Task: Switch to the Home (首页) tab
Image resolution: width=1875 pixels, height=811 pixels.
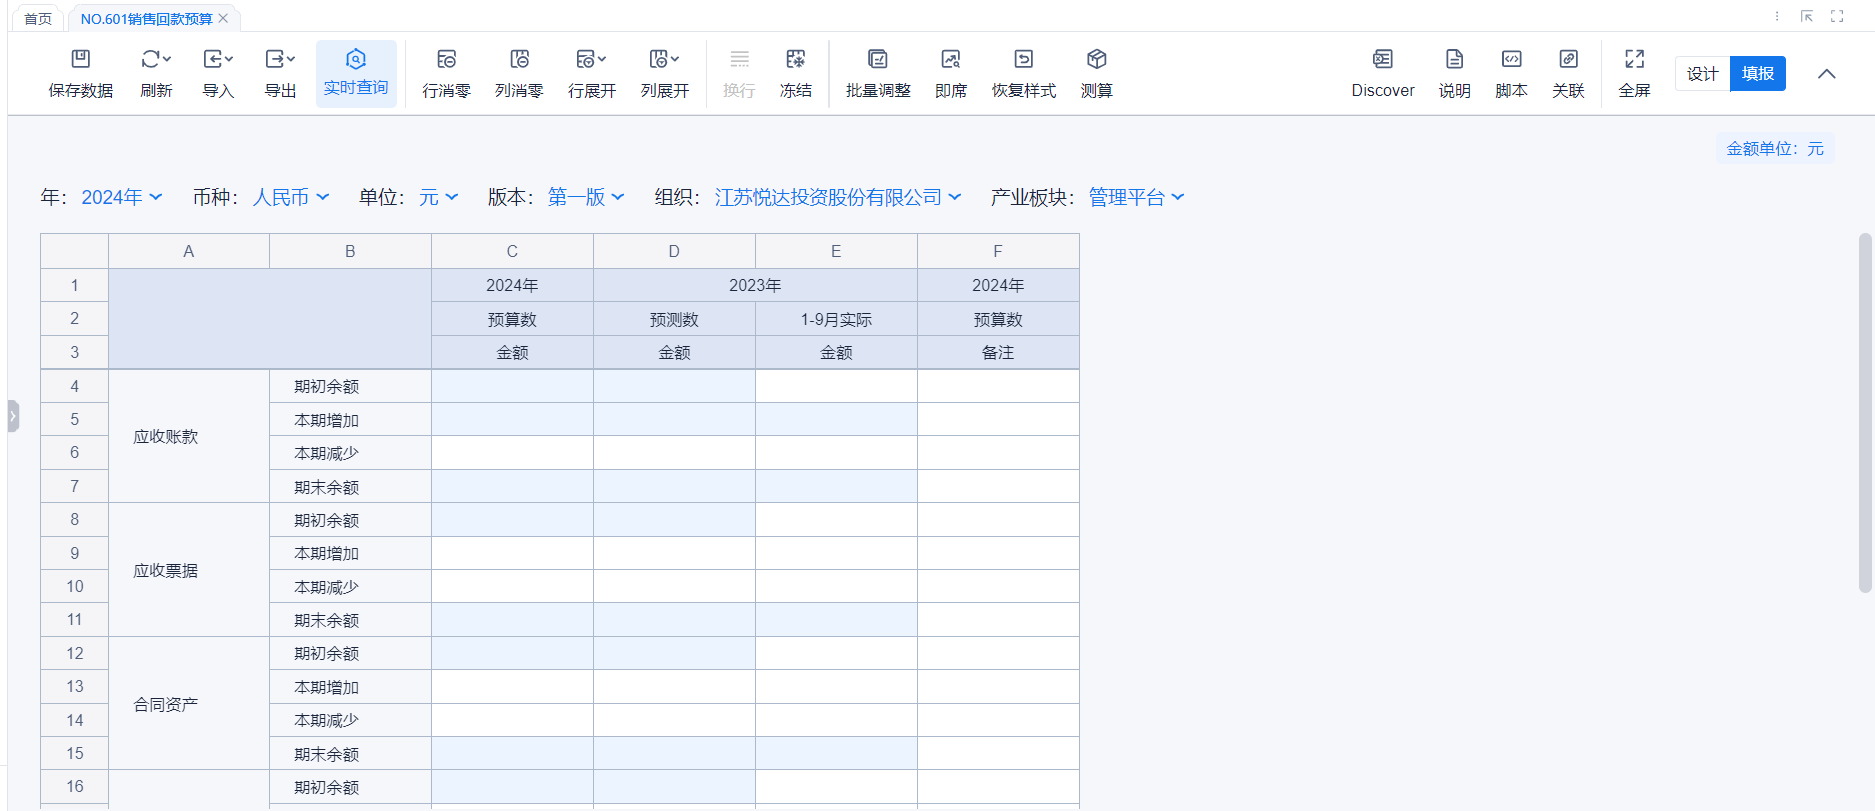Action: click(38, 19)
